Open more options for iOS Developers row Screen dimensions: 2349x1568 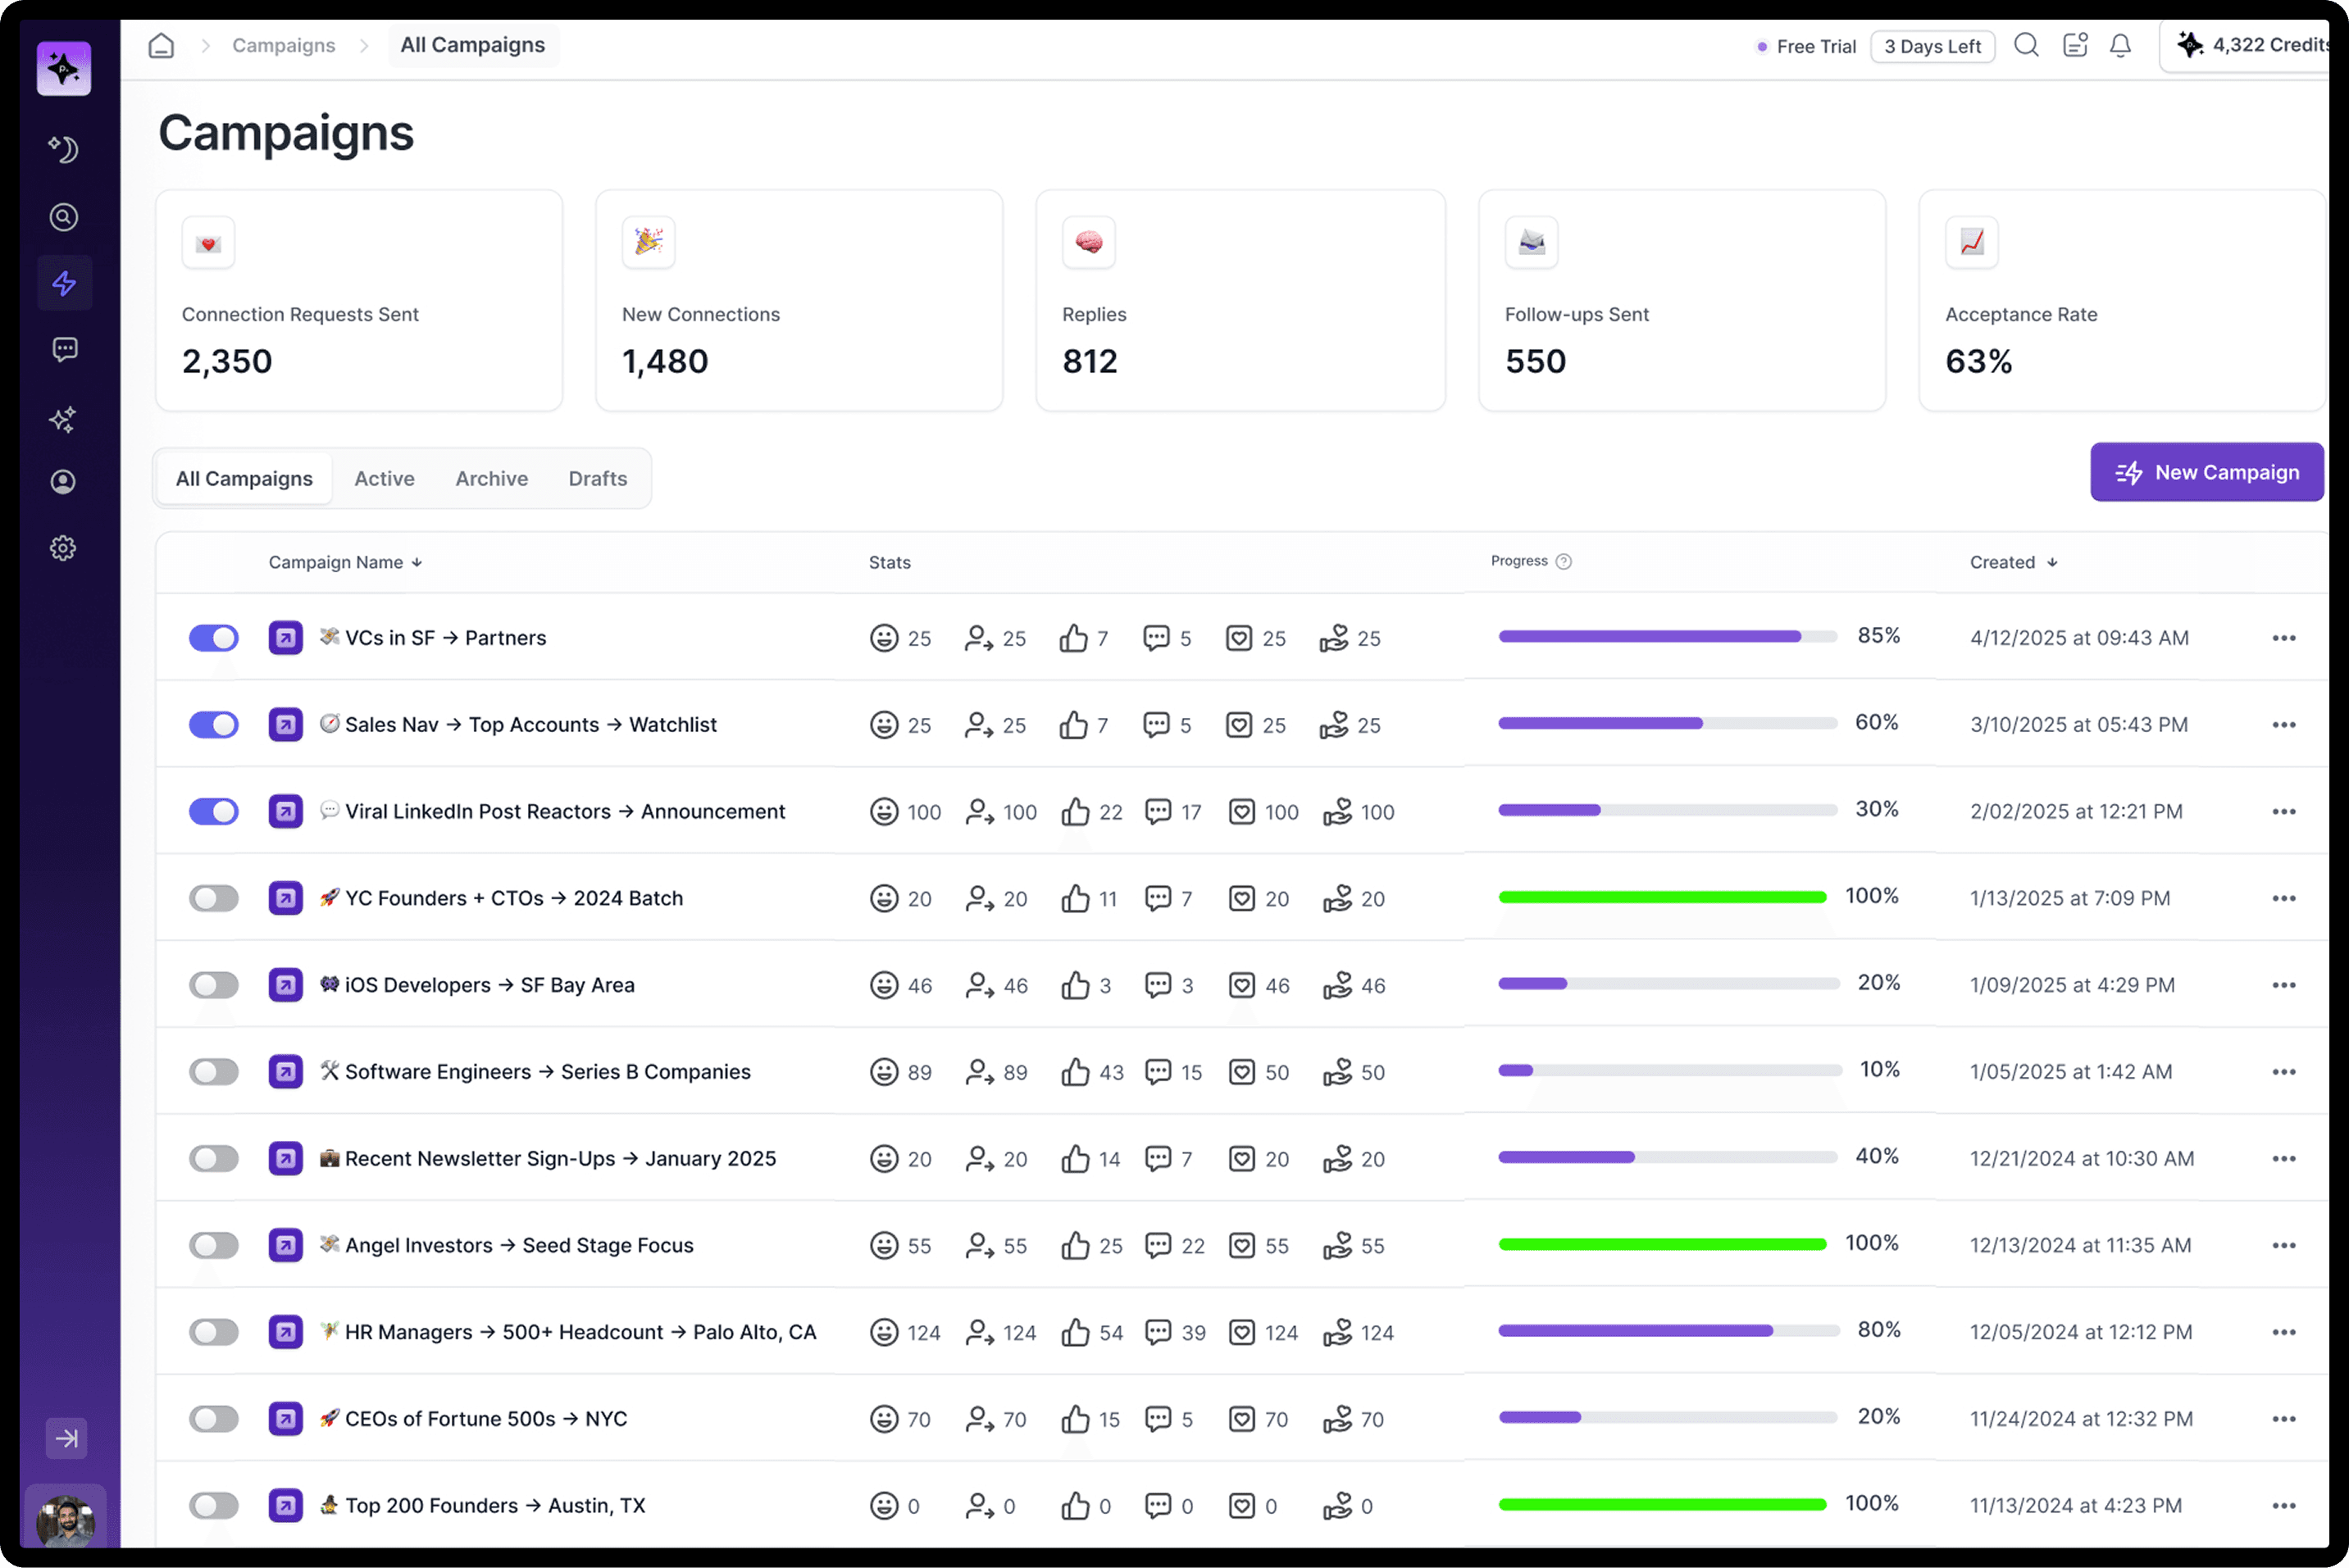click(2283, 985)
